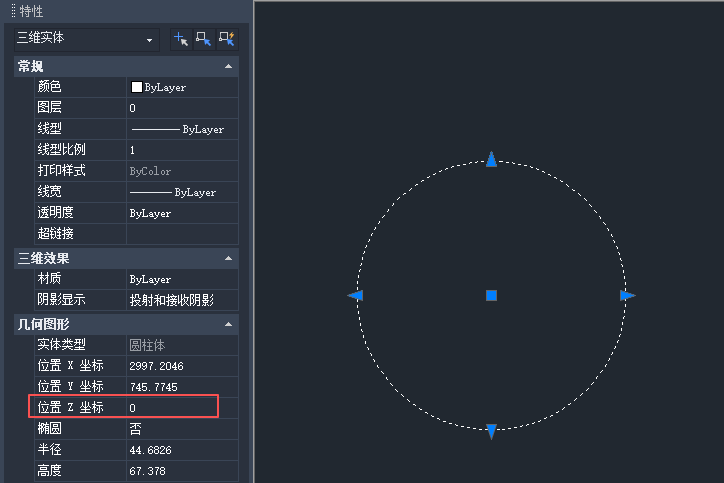Collapse the 几何图形 section
Image resolution: width=724 pixels, height=483 pixels.
coord(229,325)
